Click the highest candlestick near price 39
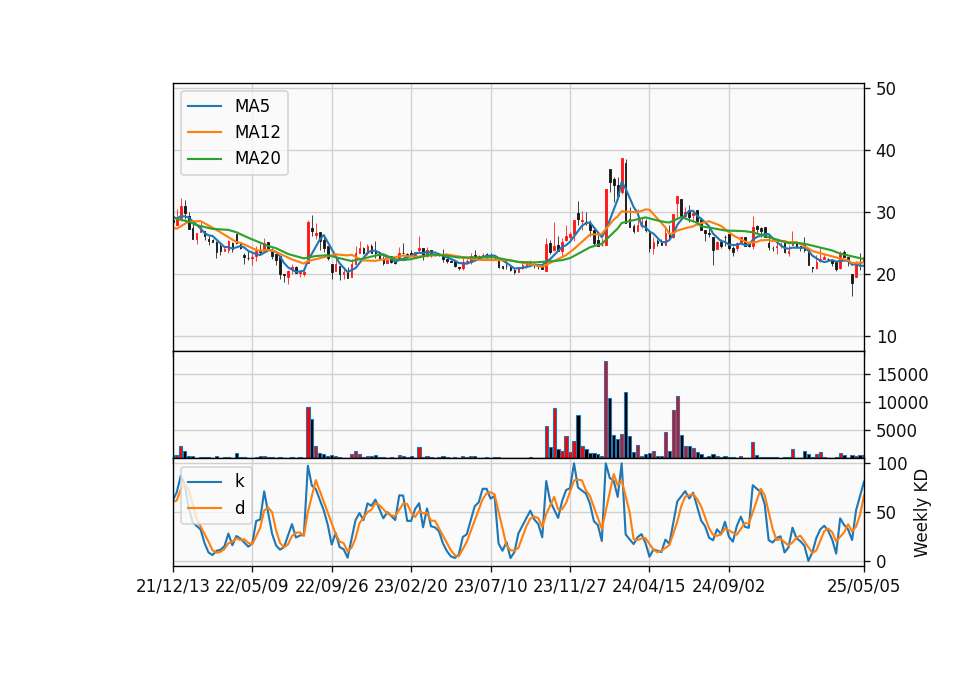Image resolution: width=960 pixels, height=690 pixels. (x=622, y=178)
